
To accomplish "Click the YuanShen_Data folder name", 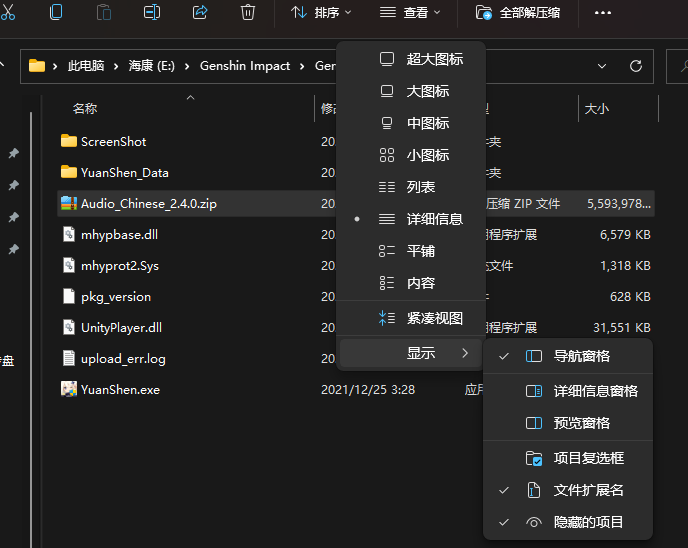I will tap(125, 173).
